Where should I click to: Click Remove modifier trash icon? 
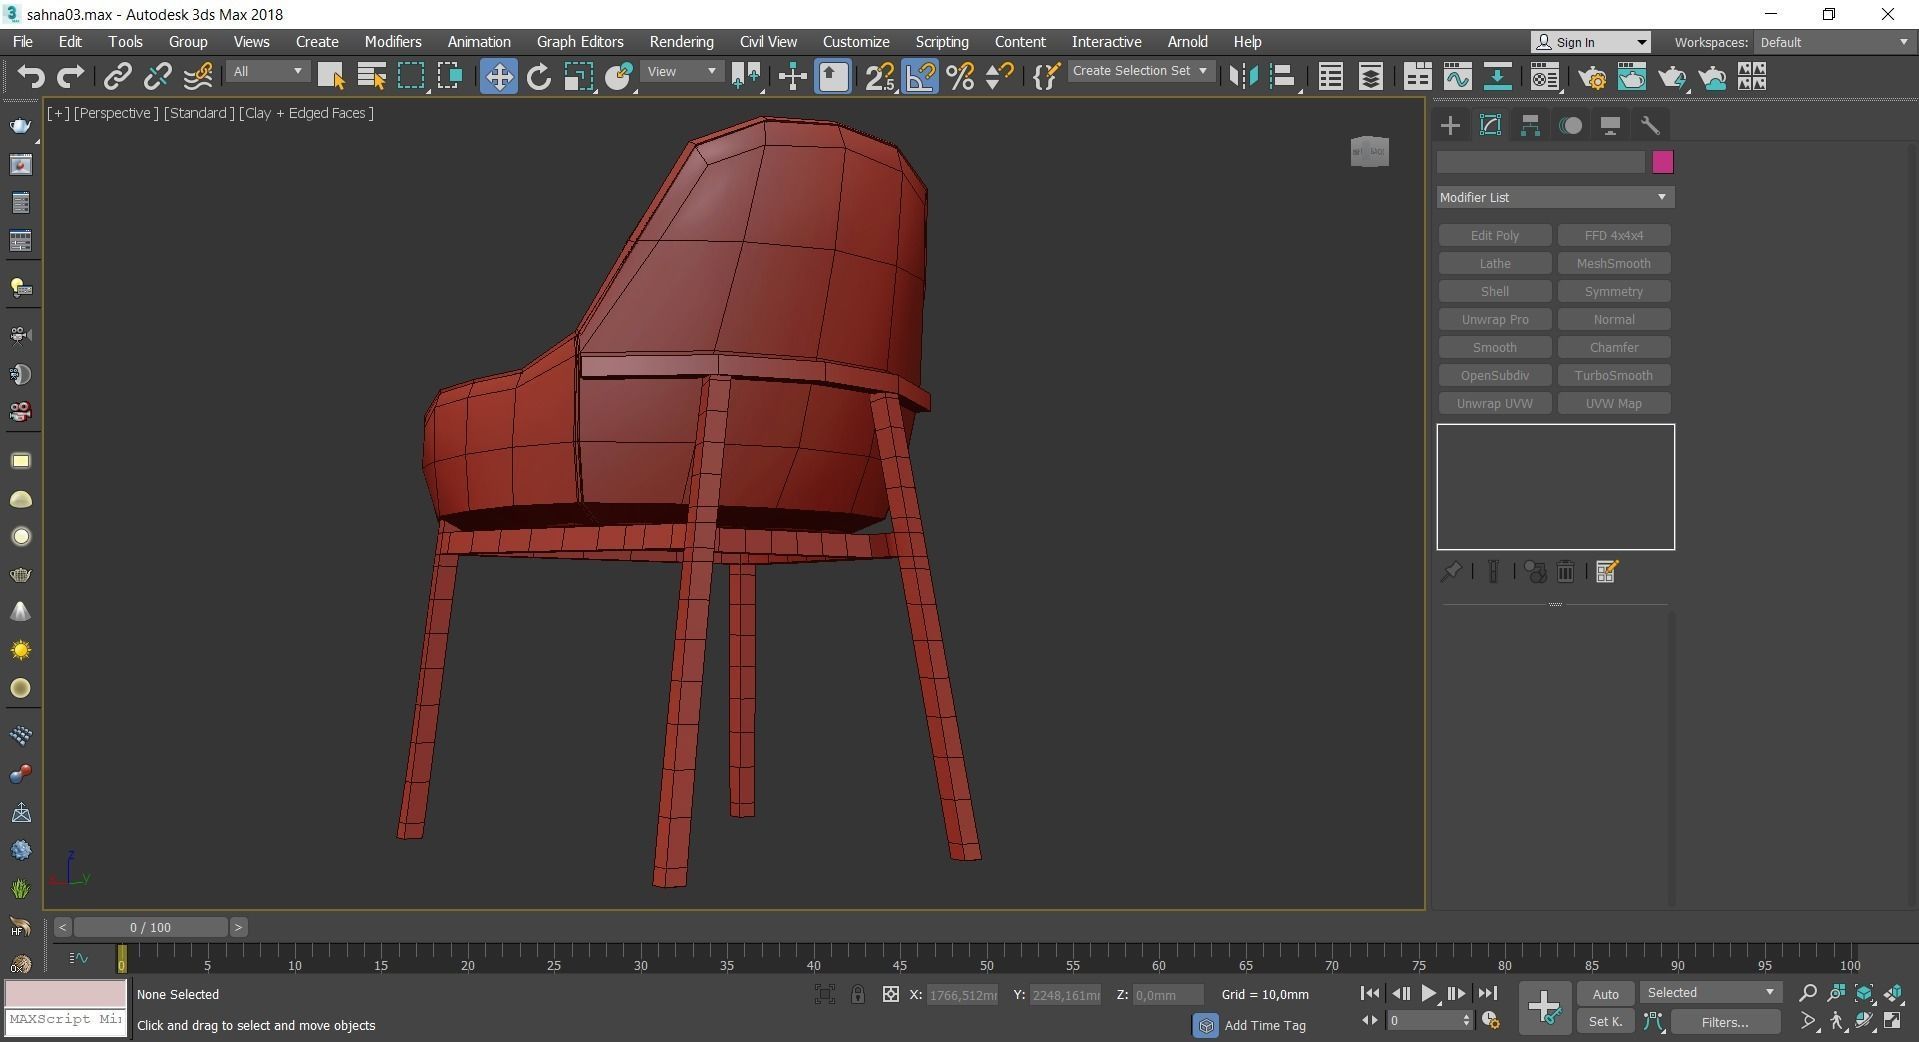point(1565,571)
